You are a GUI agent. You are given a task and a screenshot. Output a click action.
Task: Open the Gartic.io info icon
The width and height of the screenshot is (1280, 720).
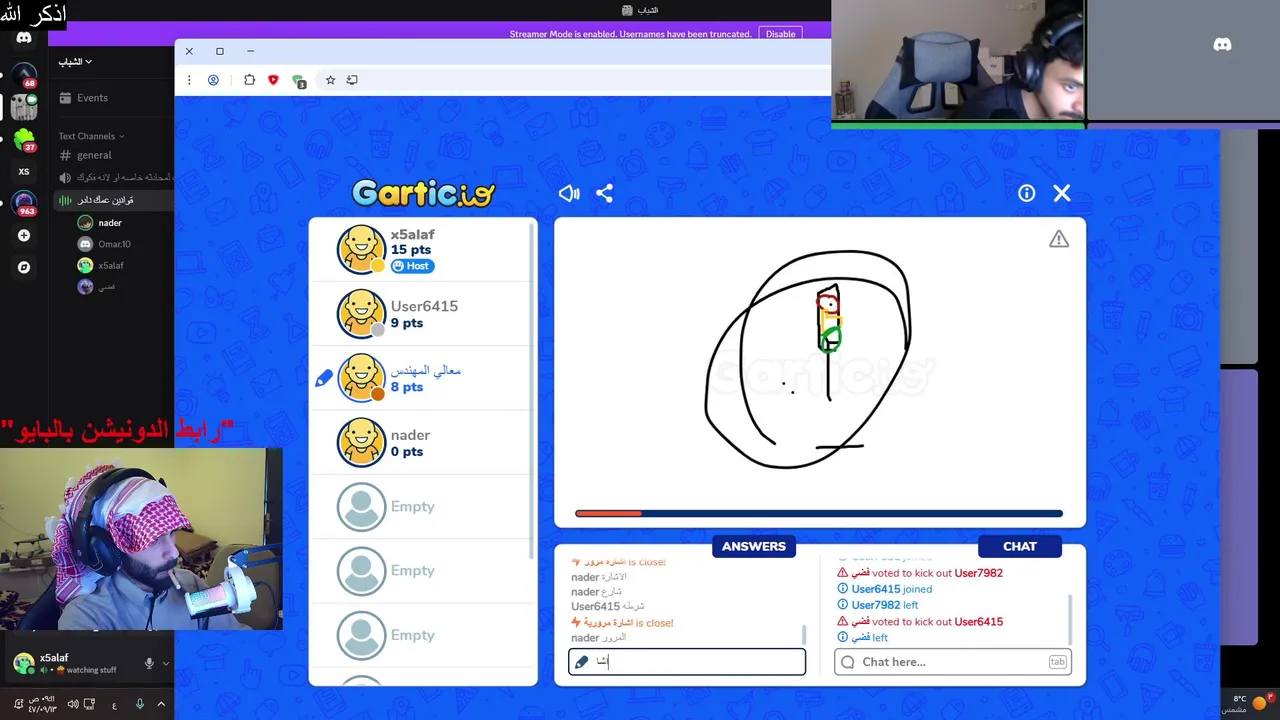coord(1026,193)
